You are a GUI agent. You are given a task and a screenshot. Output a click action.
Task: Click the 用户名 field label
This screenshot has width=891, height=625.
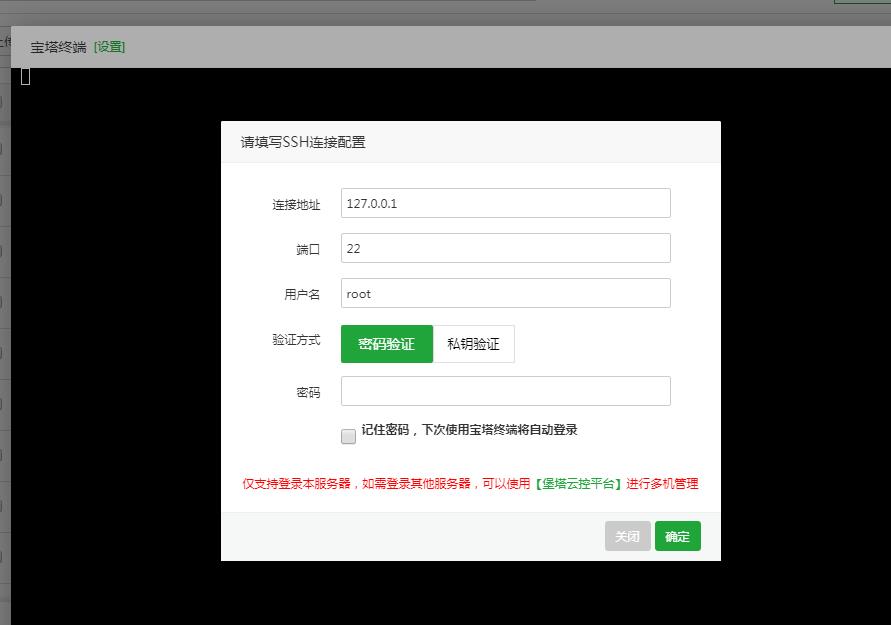click(x=302, y=294)
